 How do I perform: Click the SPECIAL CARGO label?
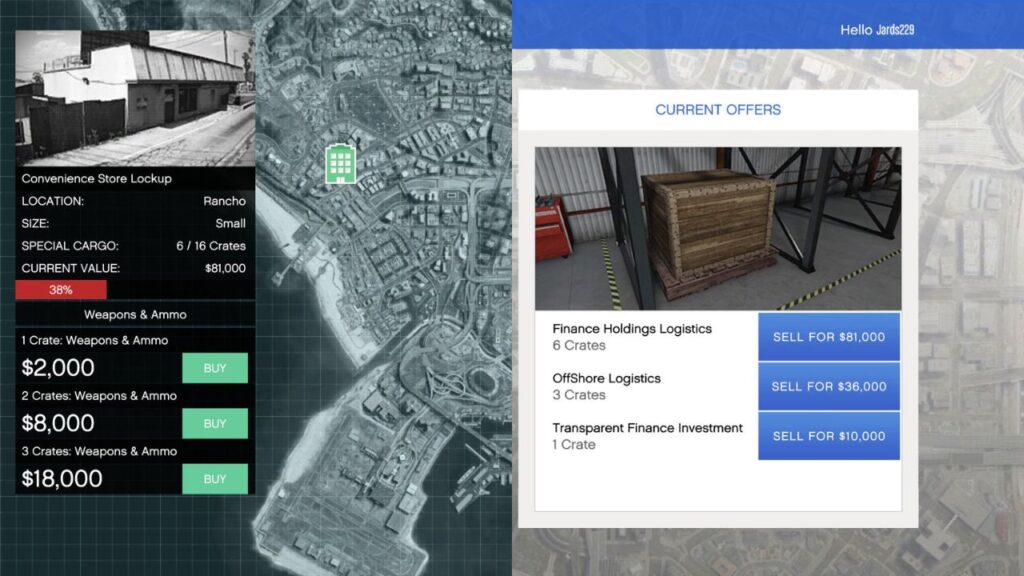pyautogui.click(x=70, y=246)
